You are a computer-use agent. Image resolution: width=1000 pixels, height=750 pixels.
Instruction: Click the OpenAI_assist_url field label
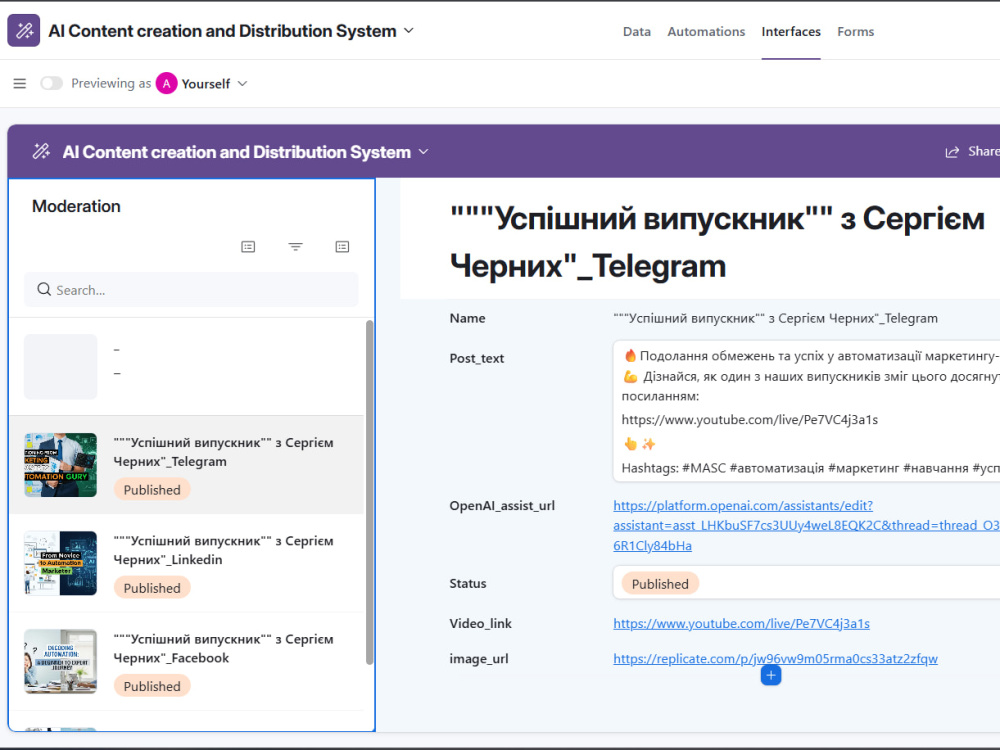pos(502,506)
